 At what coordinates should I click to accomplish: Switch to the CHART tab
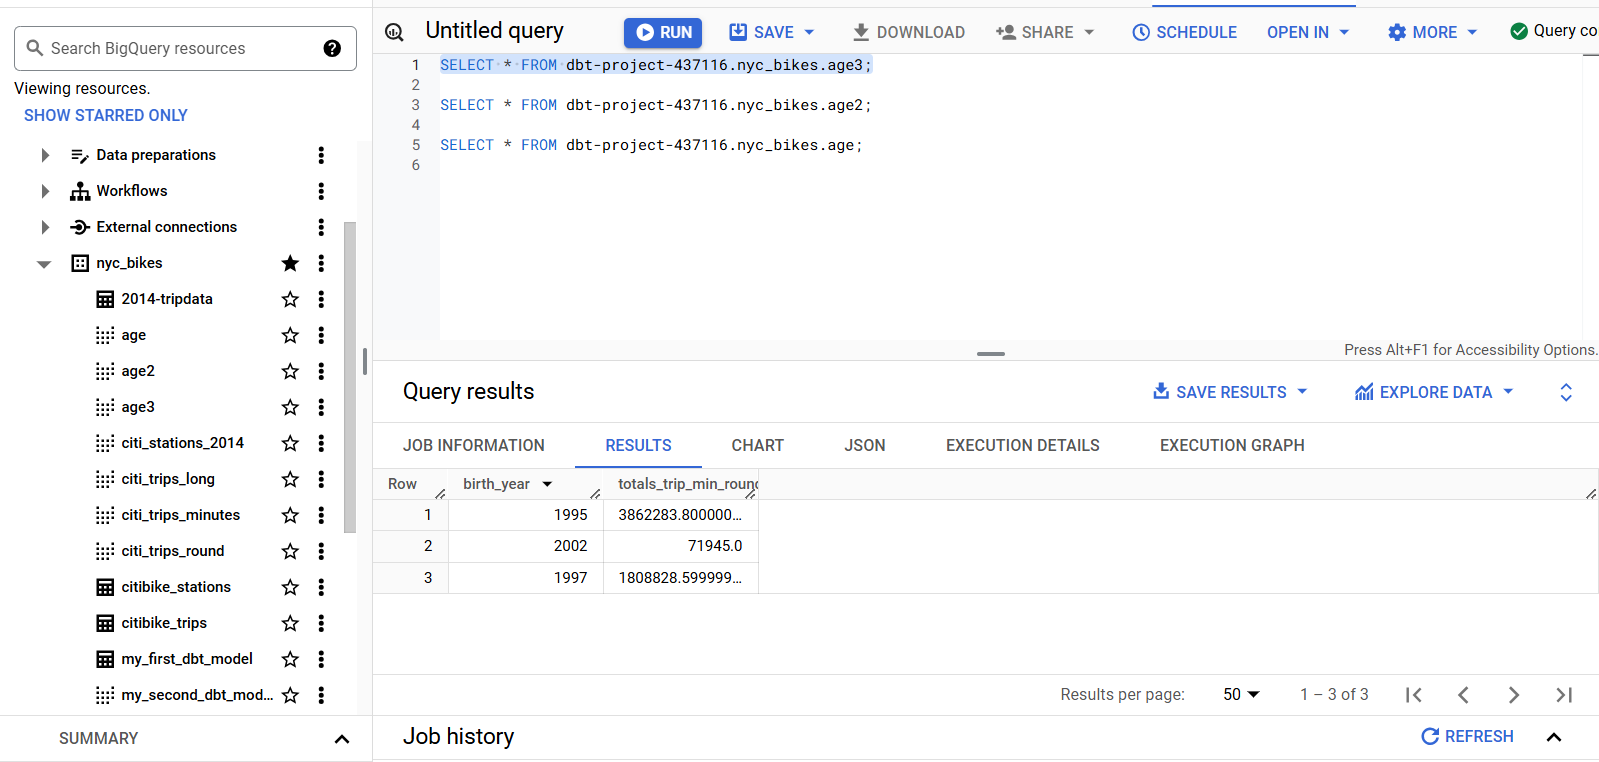click(x=757, y=445)
